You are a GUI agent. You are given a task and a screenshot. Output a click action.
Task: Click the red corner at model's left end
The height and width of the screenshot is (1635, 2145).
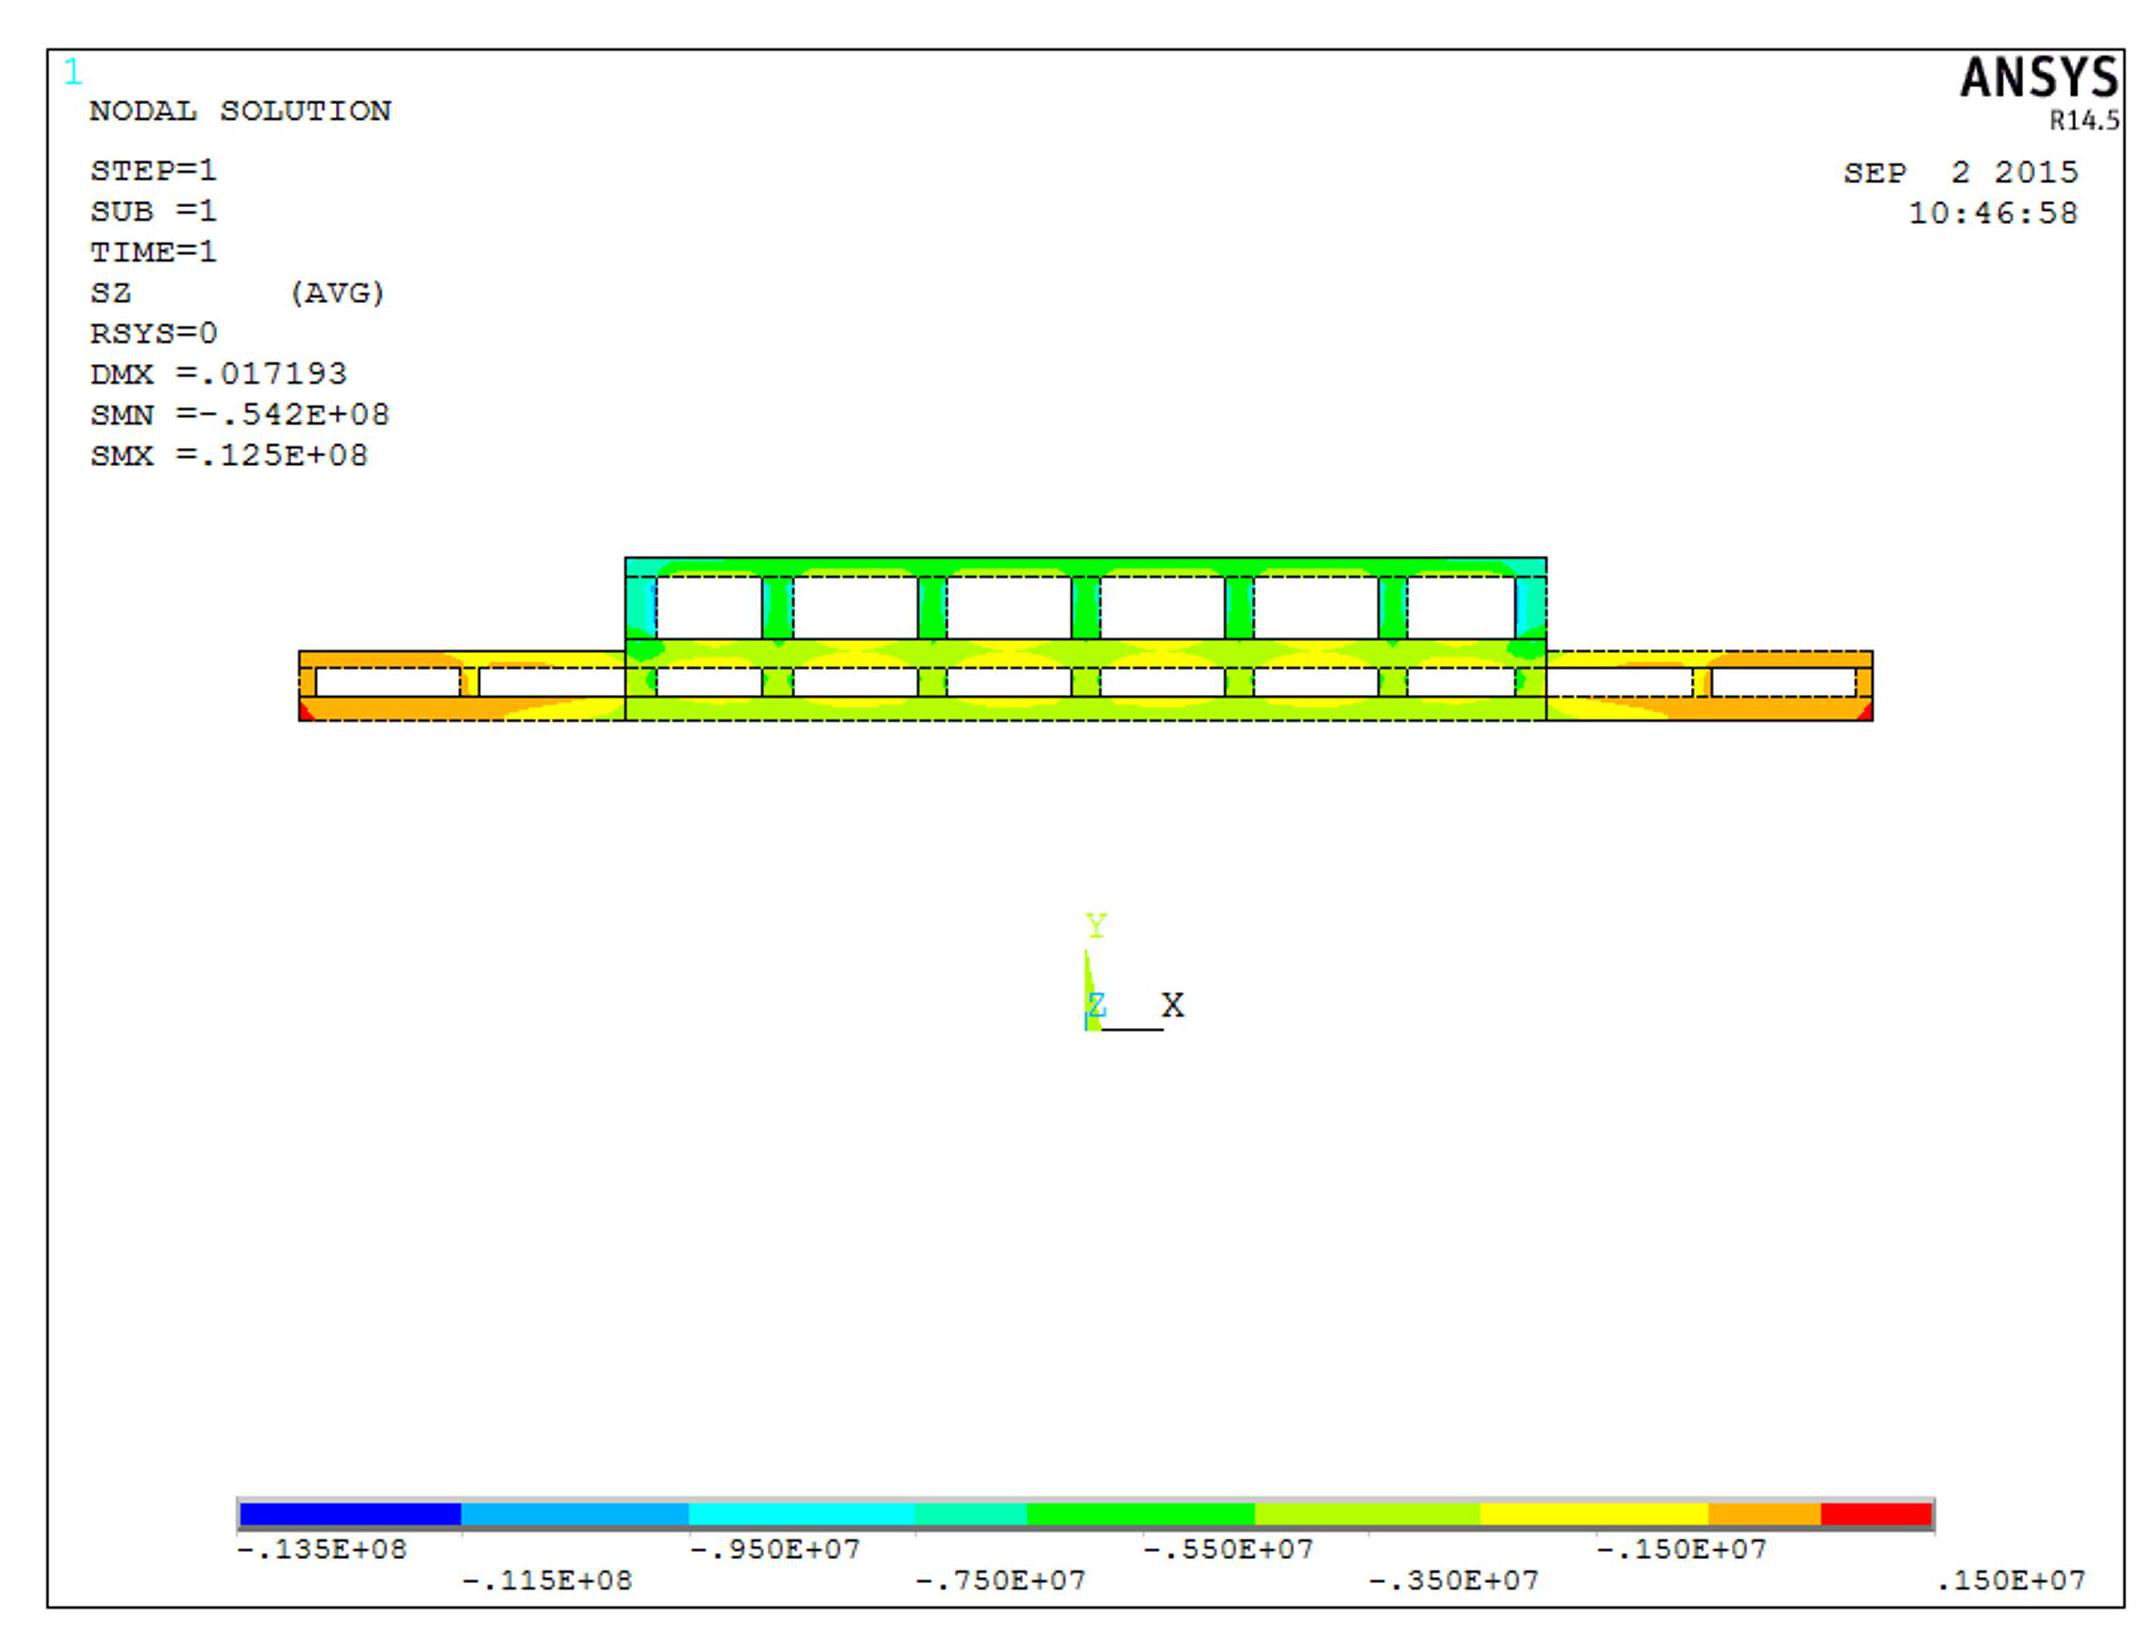click(305, 712)
